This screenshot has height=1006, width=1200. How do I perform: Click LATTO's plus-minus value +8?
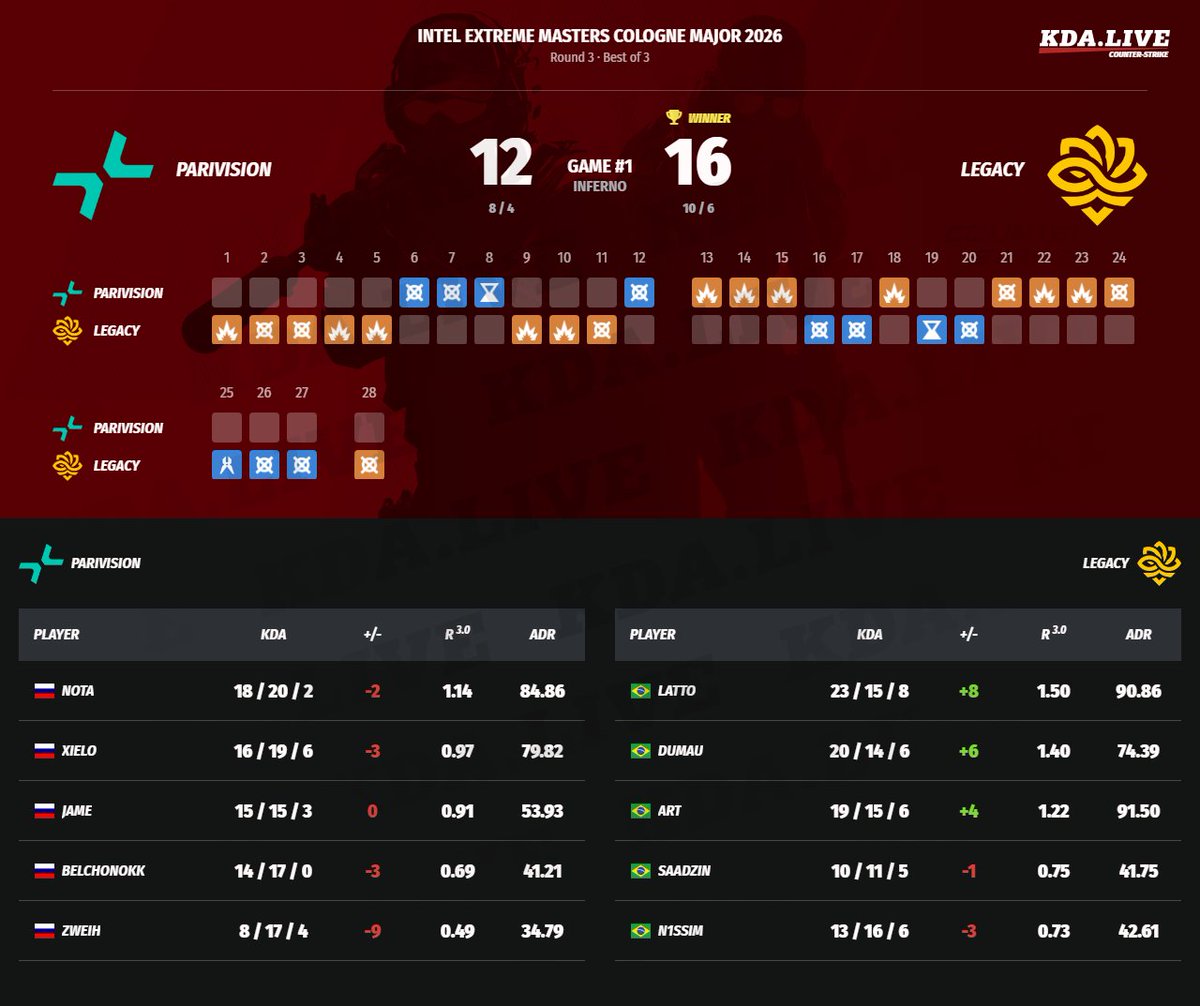pos(968,691)
